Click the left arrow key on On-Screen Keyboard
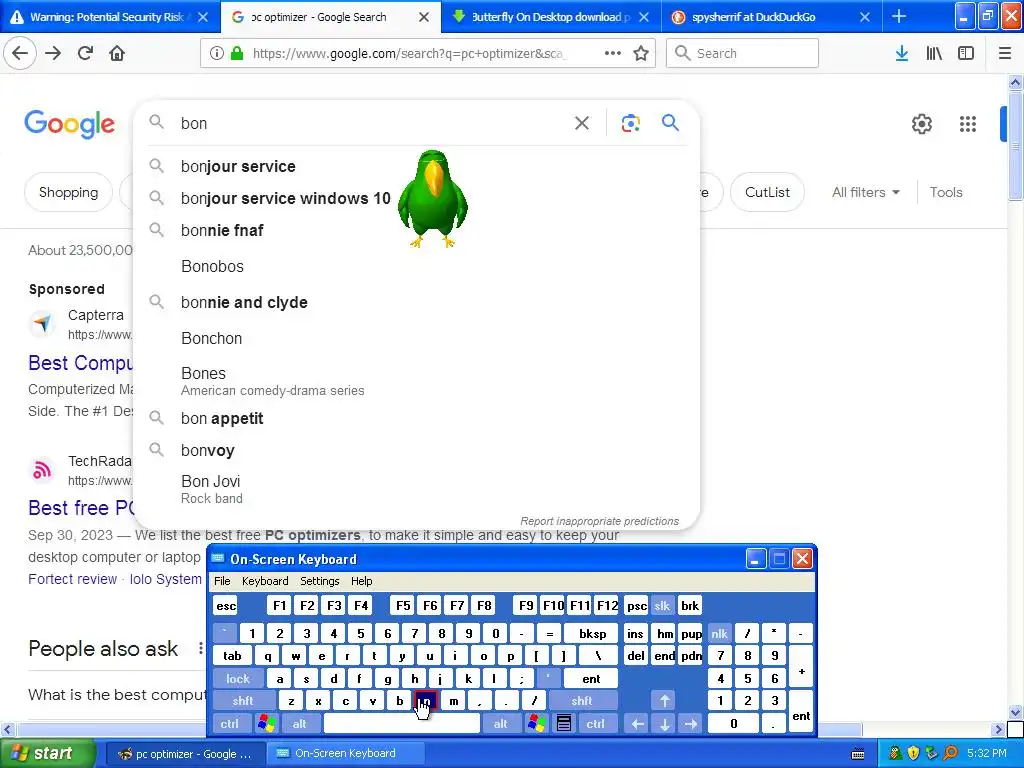 pos(638,724)
